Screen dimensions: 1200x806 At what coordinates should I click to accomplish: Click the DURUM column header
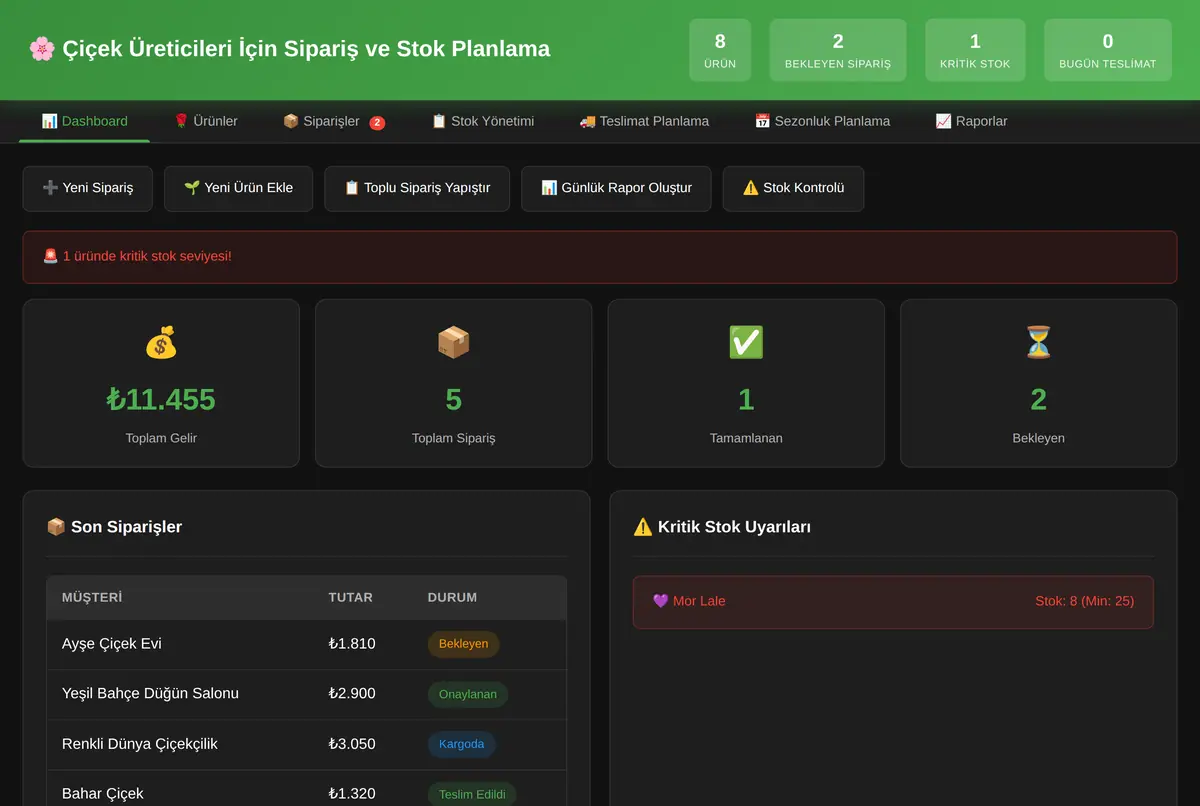pyautogui.click(x=453, y=597)
